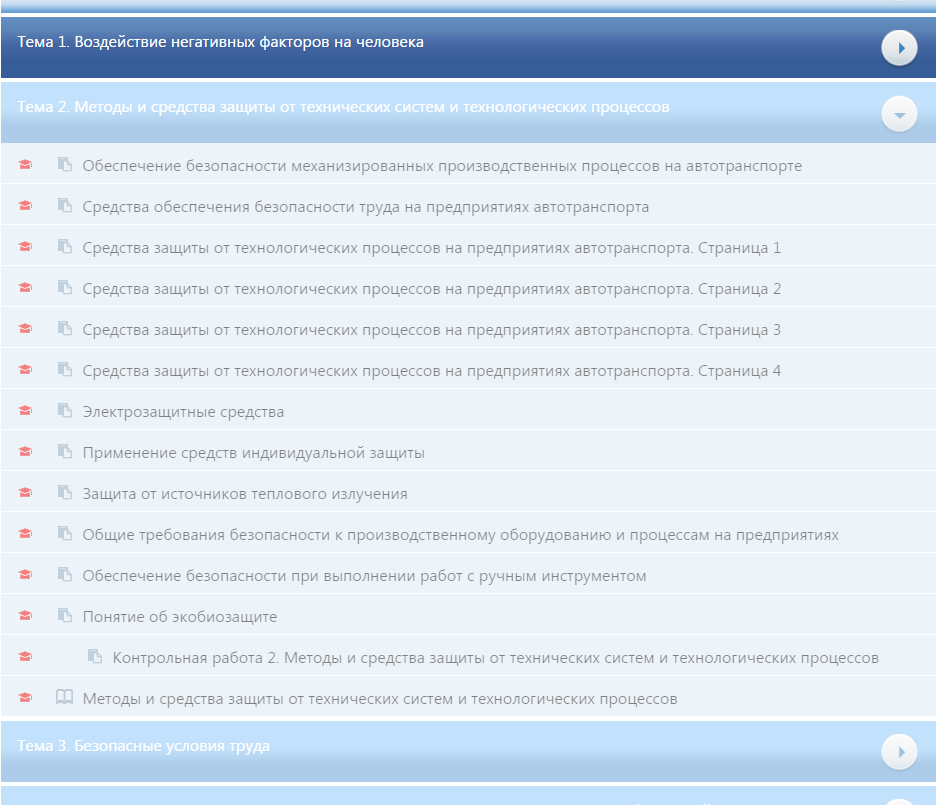This screenshot has height=805, width=936.
Task: Click graduation cap icon beside Обеспечение безопасности механизированных
Action: (x=25, y=164)
